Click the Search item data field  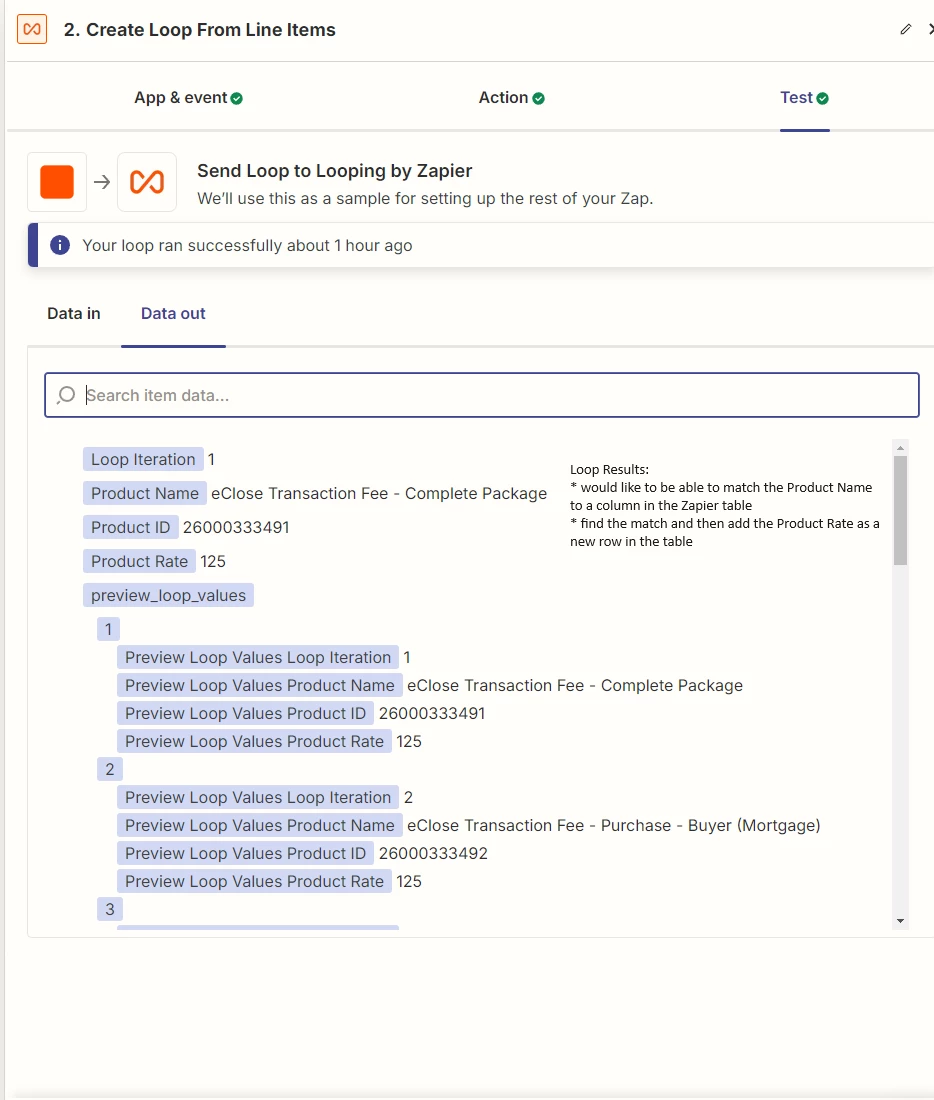point(481,395)
